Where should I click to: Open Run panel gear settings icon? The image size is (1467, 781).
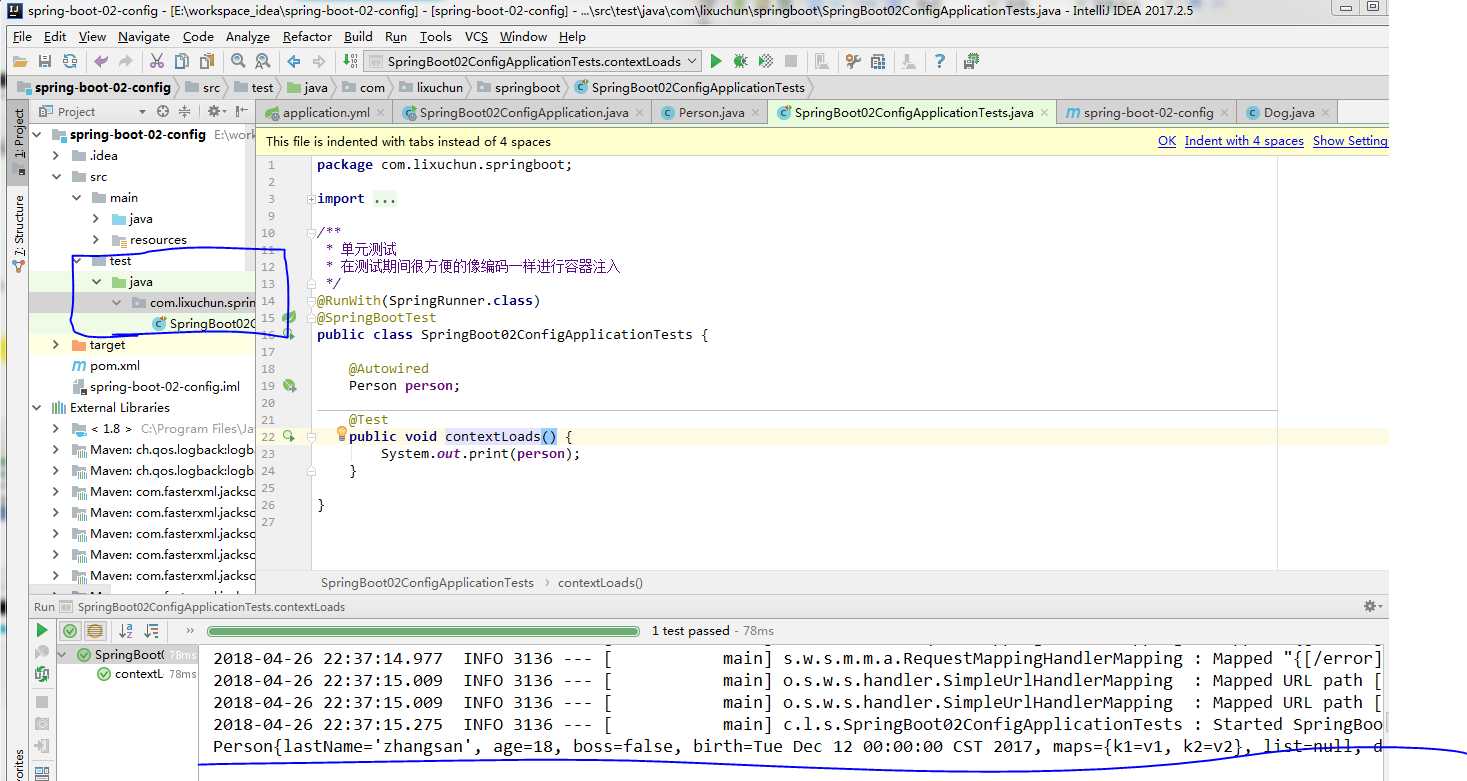pos(1372,606)
